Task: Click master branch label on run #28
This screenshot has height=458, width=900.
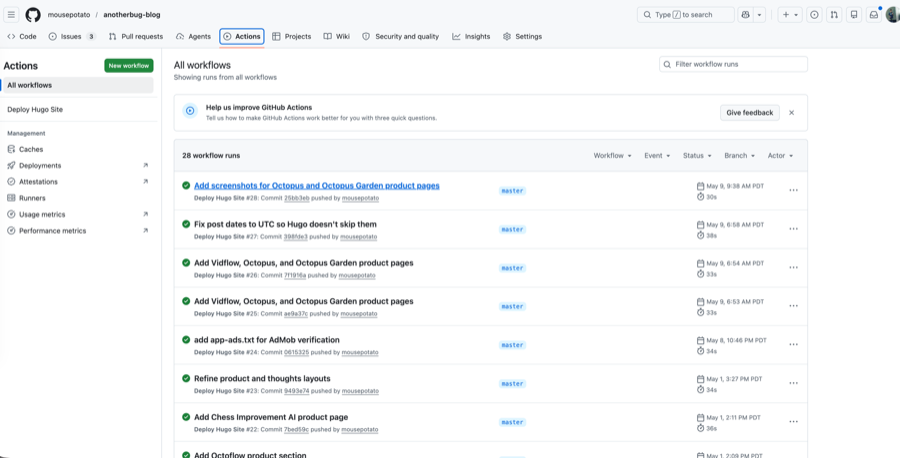Action: 512,191
